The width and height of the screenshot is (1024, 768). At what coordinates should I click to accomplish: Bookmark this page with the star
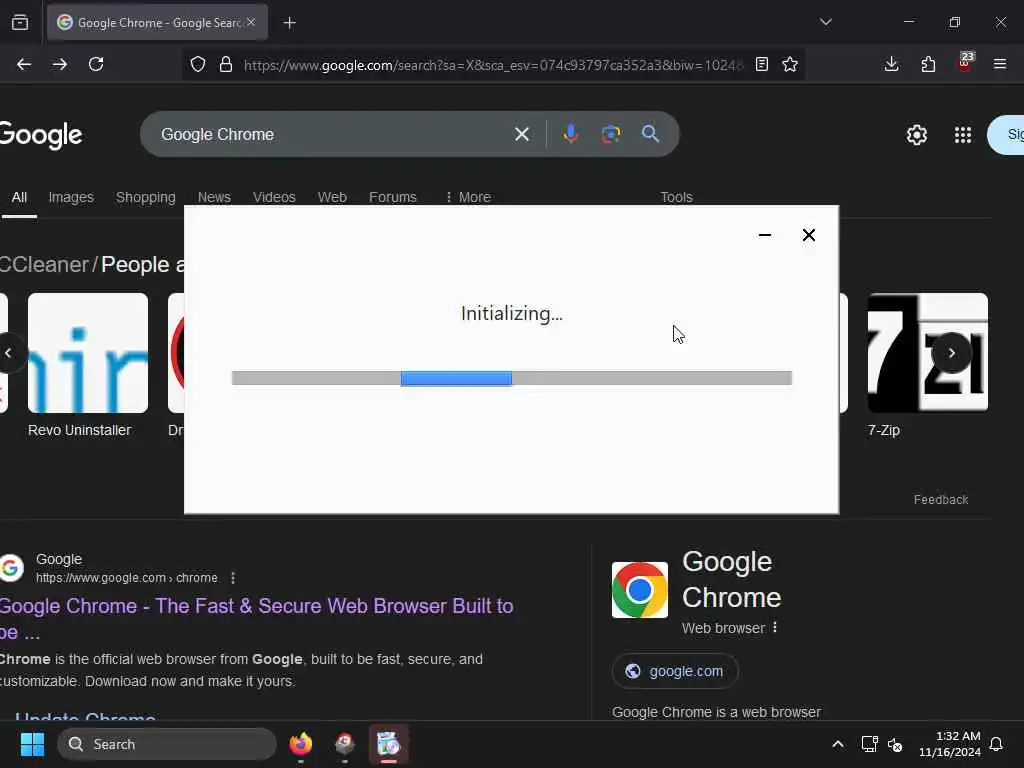[x=790, y=64]
